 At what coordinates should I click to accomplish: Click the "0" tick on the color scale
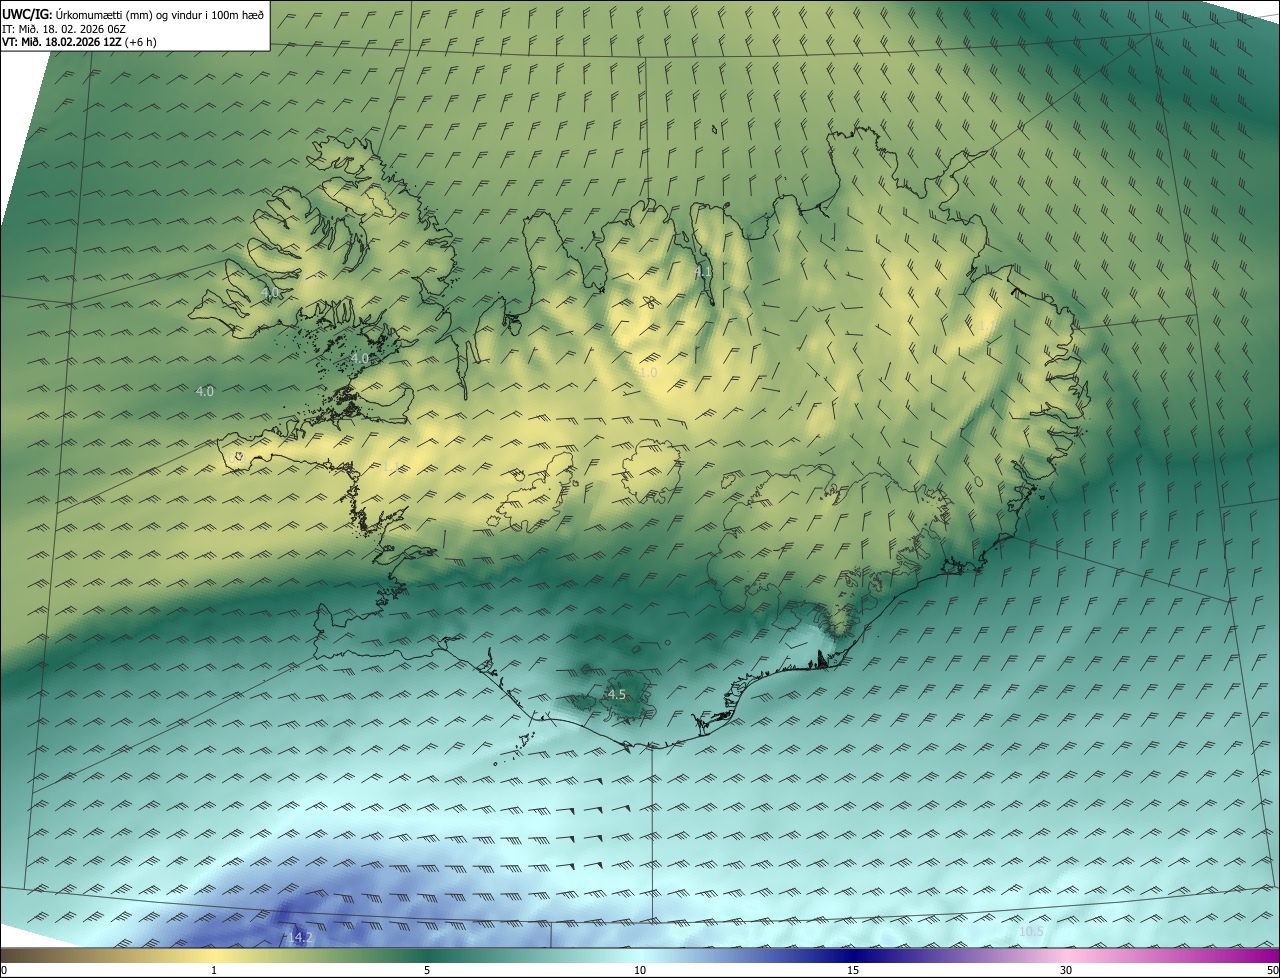(4, 970)
